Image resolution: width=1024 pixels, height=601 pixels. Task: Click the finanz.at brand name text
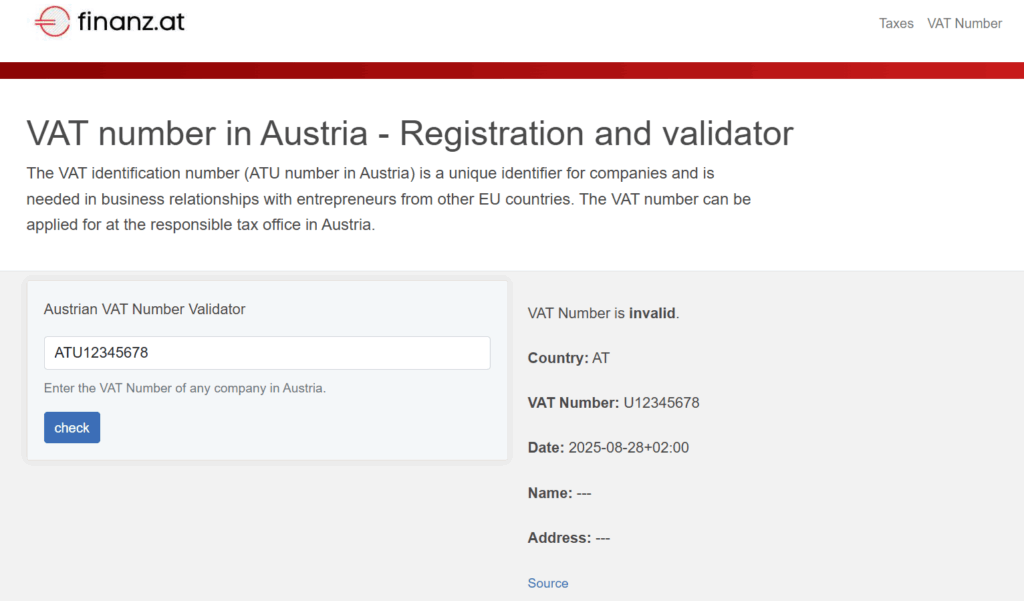[131, 21]
